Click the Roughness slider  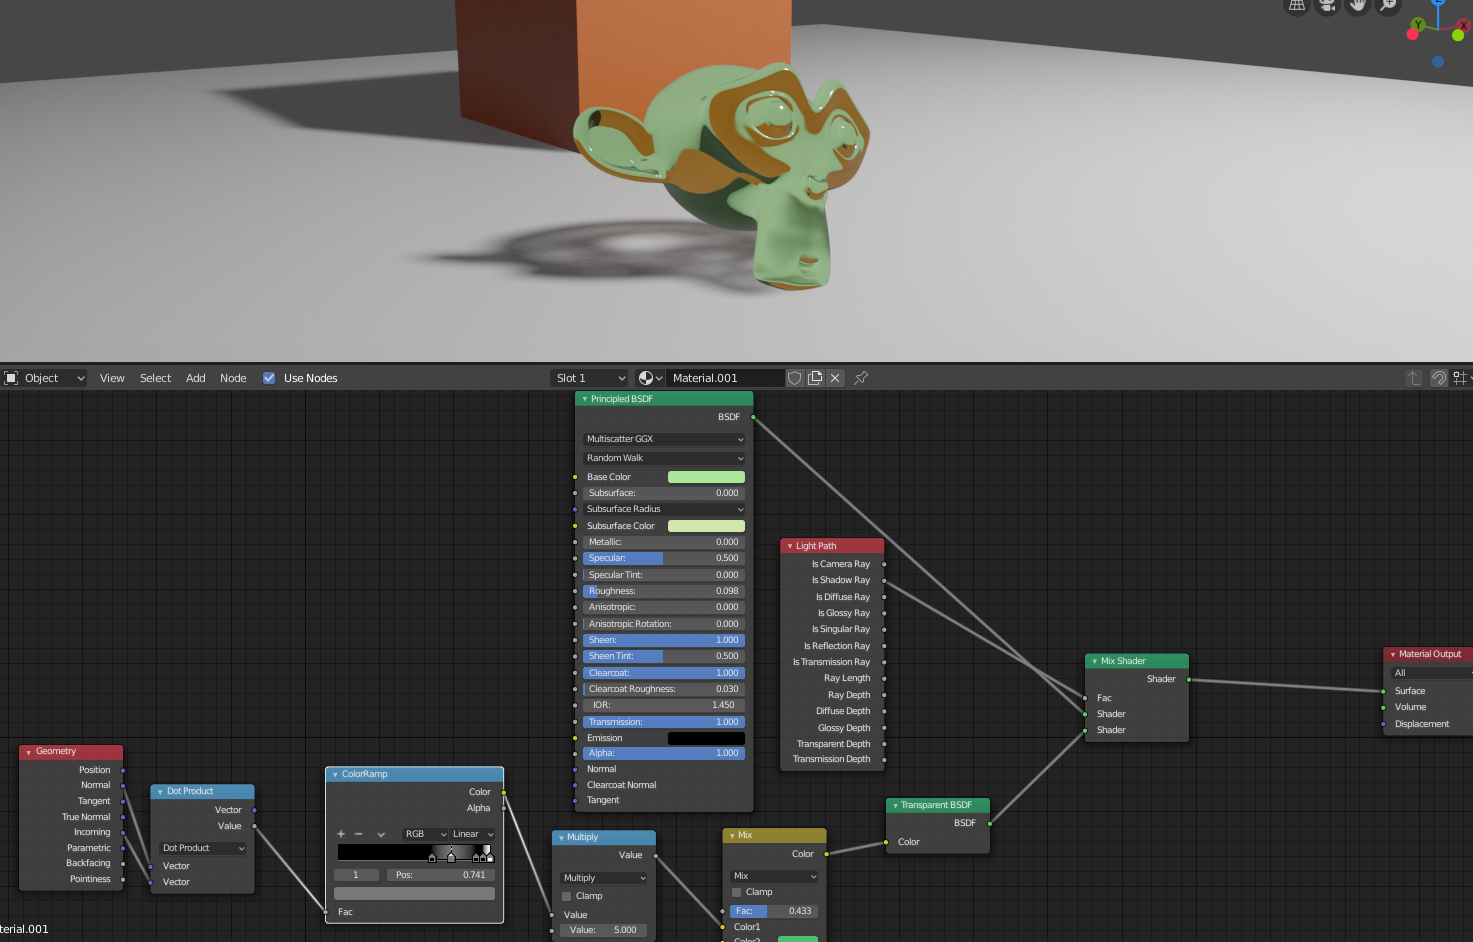(664, 591)
